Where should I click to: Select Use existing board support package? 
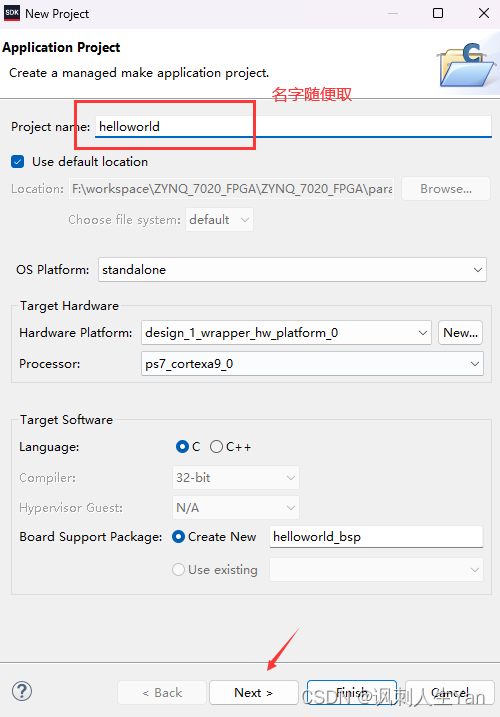point(178,569)
